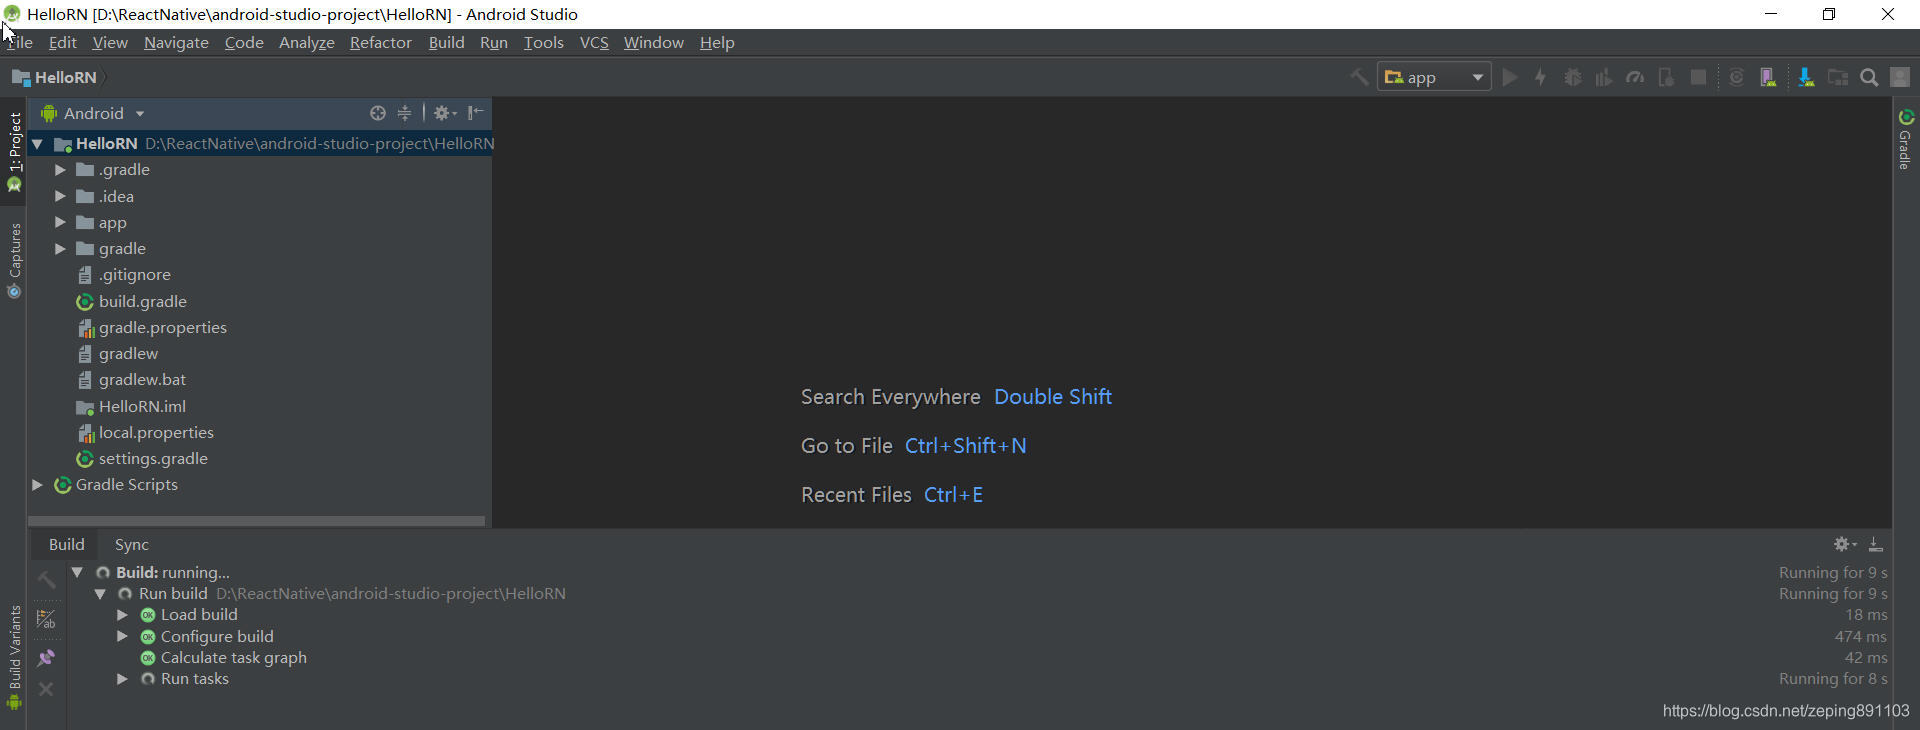
Task: Open the Project Structure icon
Action: click(x=1838, y=77)
